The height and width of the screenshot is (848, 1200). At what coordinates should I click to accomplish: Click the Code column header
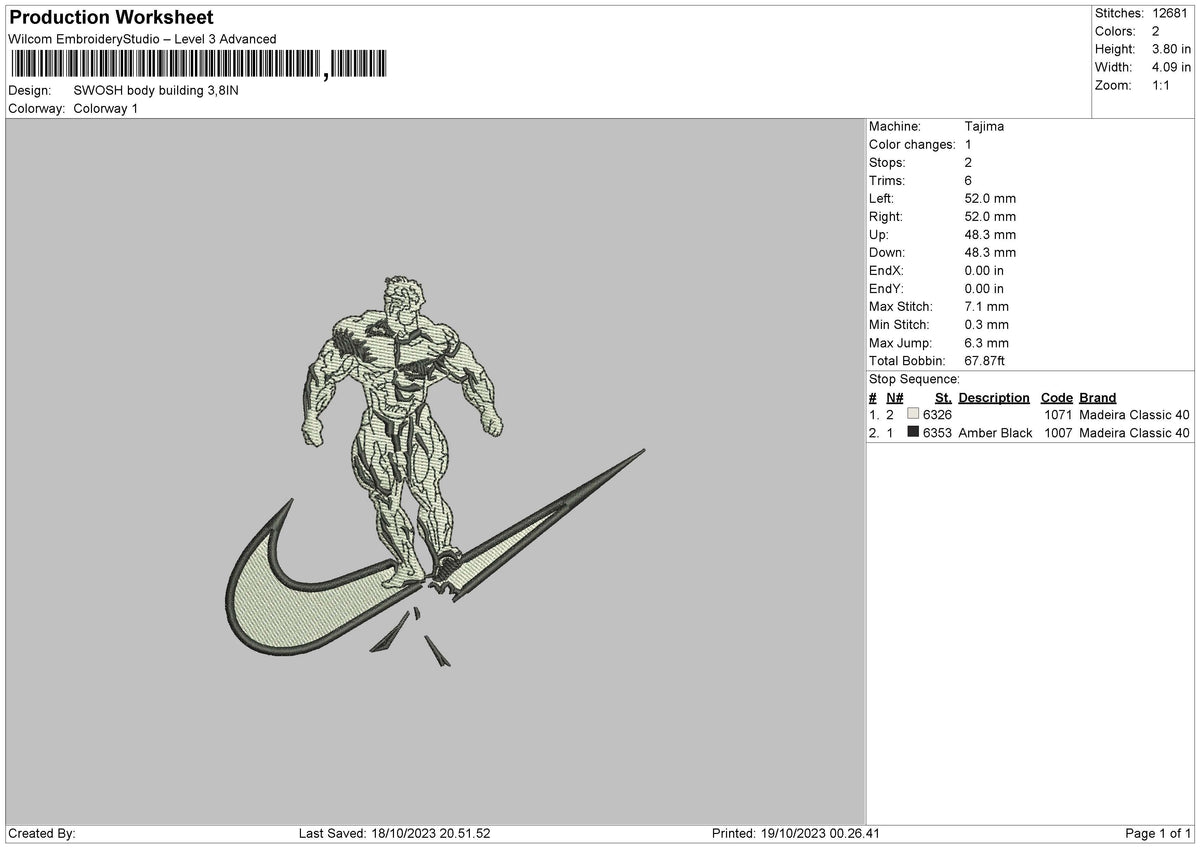coord(1056,398)
